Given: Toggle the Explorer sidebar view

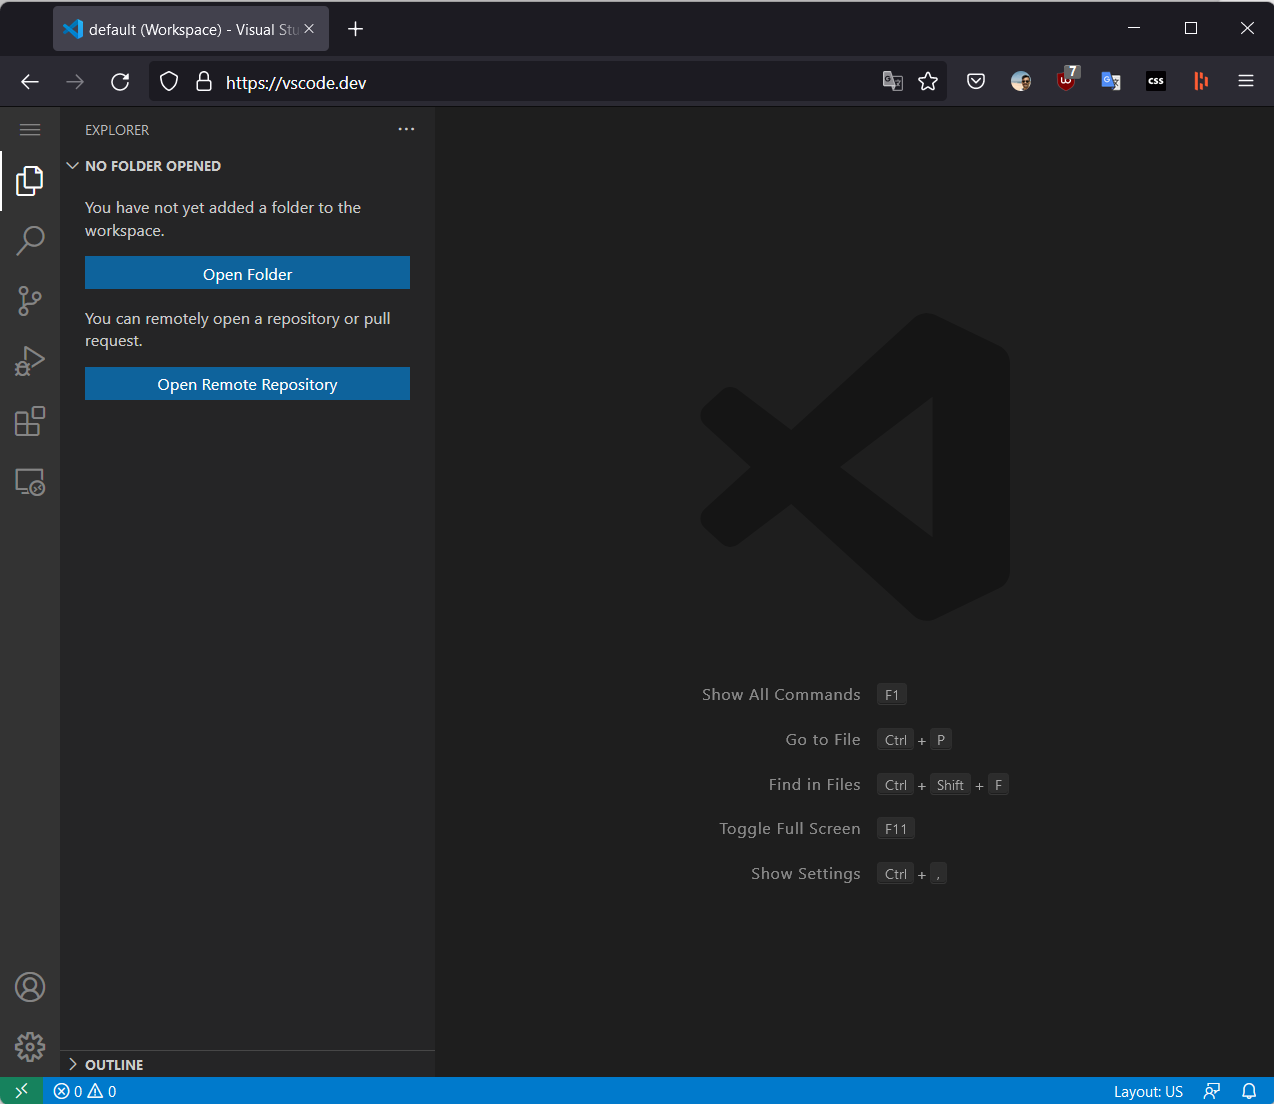Looking at the screenshot, I should 30,181.
